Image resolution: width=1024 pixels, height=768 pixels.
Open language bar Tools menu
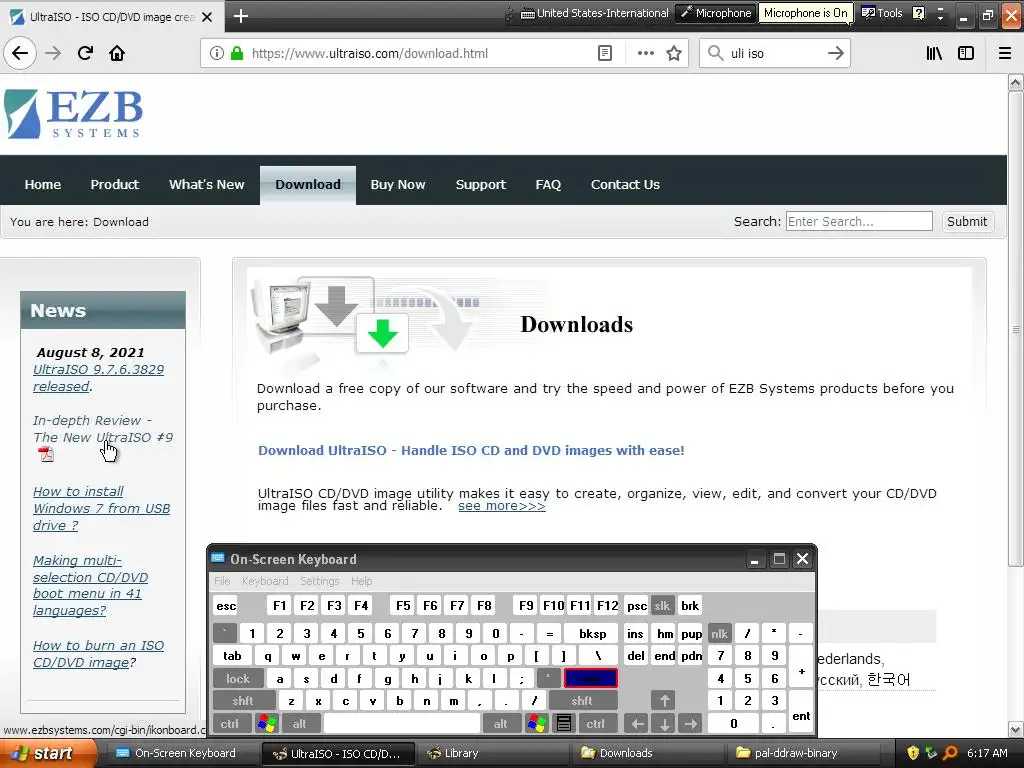[x=882, y=13]
